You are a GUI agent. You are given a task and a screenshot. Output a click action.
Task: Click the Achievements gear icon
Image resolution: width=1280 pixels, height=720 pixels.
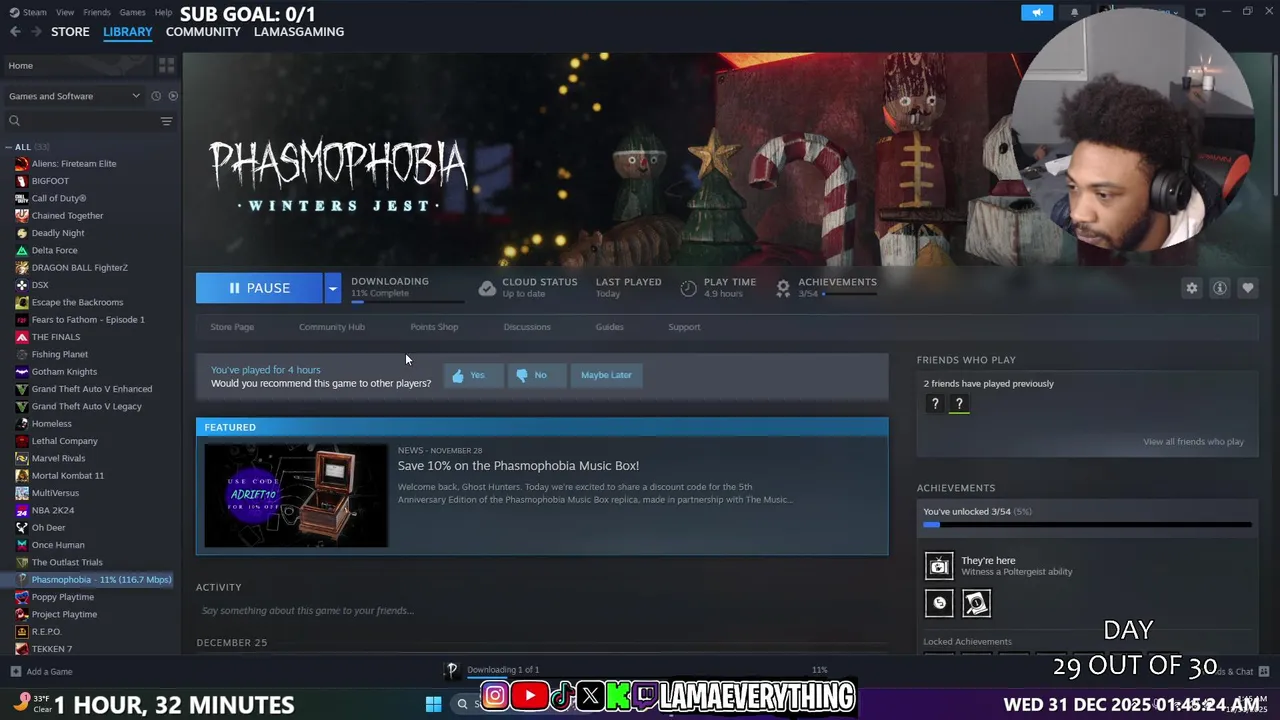tap(783, 288)
